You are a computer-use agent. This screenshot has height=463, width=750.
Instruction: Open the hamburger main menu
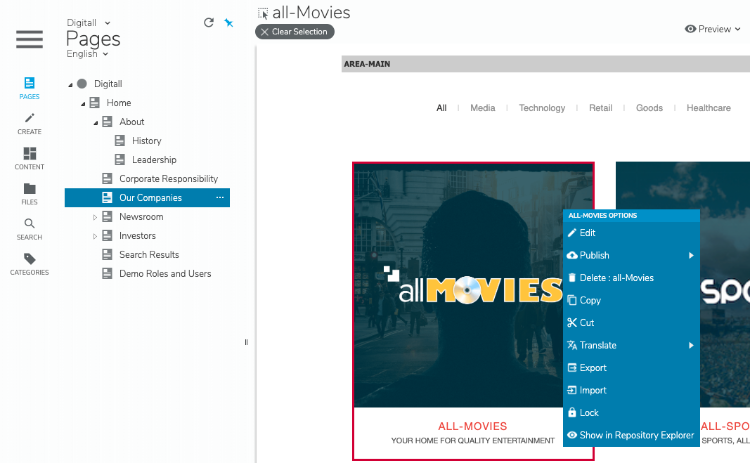[x=29, y=39]
